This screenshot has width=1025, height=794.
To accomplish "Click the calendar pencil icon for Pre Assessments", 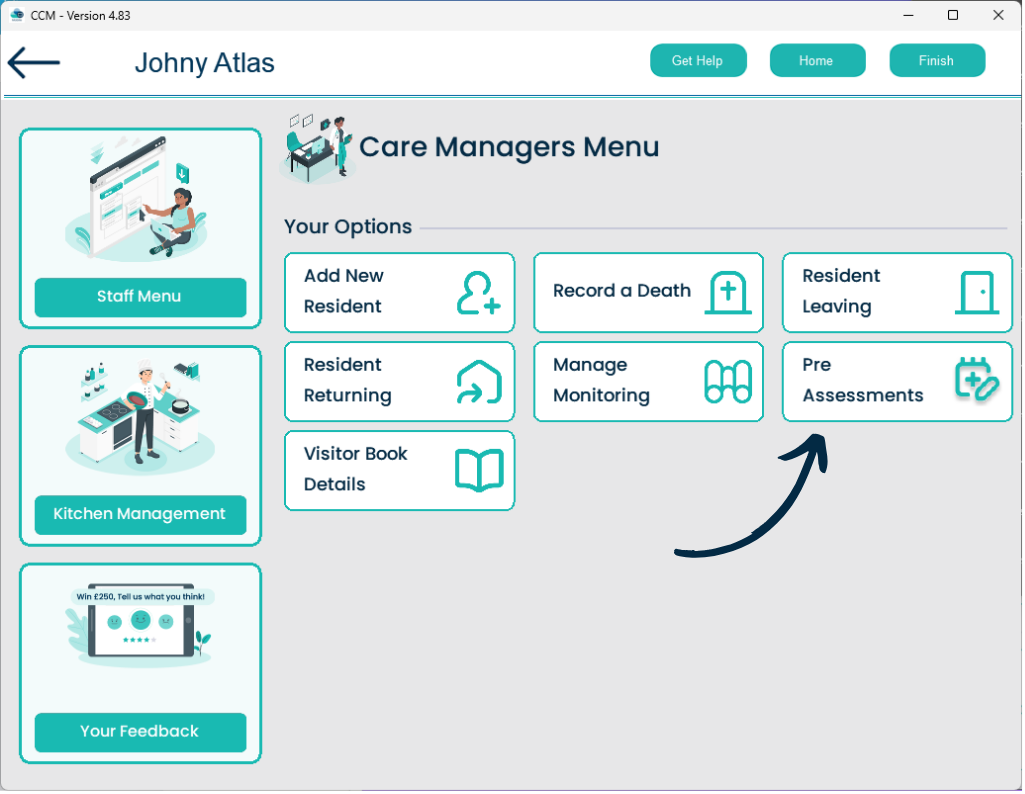I will (x=976, y=381).
